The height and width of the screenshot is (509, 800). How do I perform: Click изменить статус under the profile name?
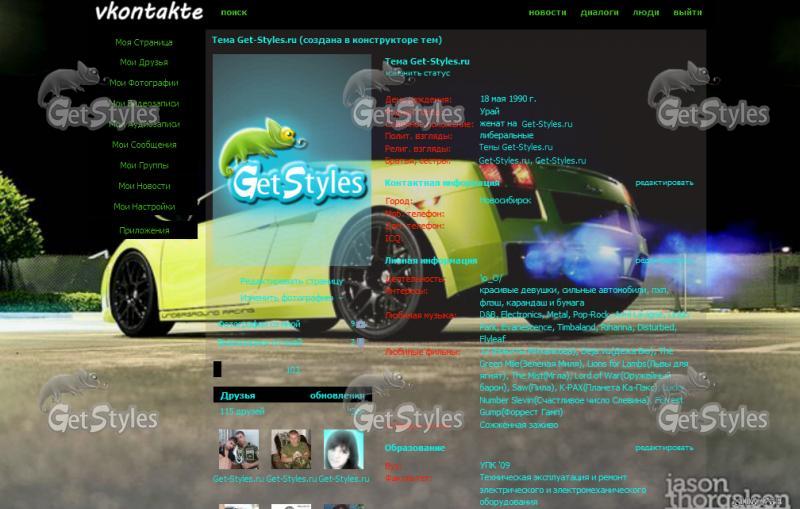[418, 73]
